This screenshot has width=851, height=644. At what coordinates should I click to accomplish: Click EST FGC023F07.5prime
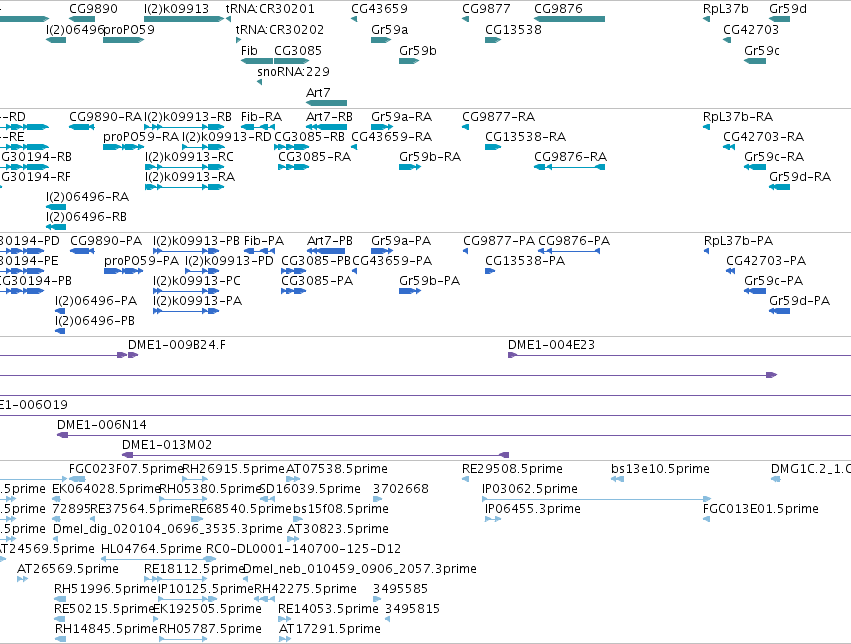[x=126, y=468]
